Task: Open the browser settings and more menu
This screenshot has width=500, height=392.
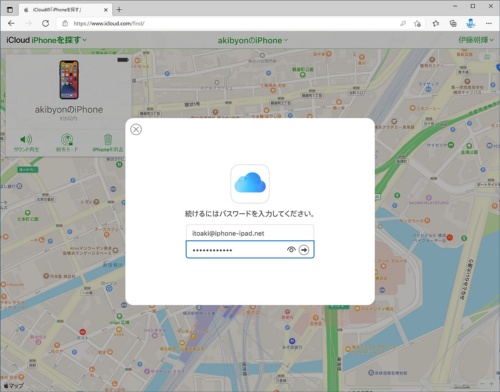Action: [x=489, y=23]
